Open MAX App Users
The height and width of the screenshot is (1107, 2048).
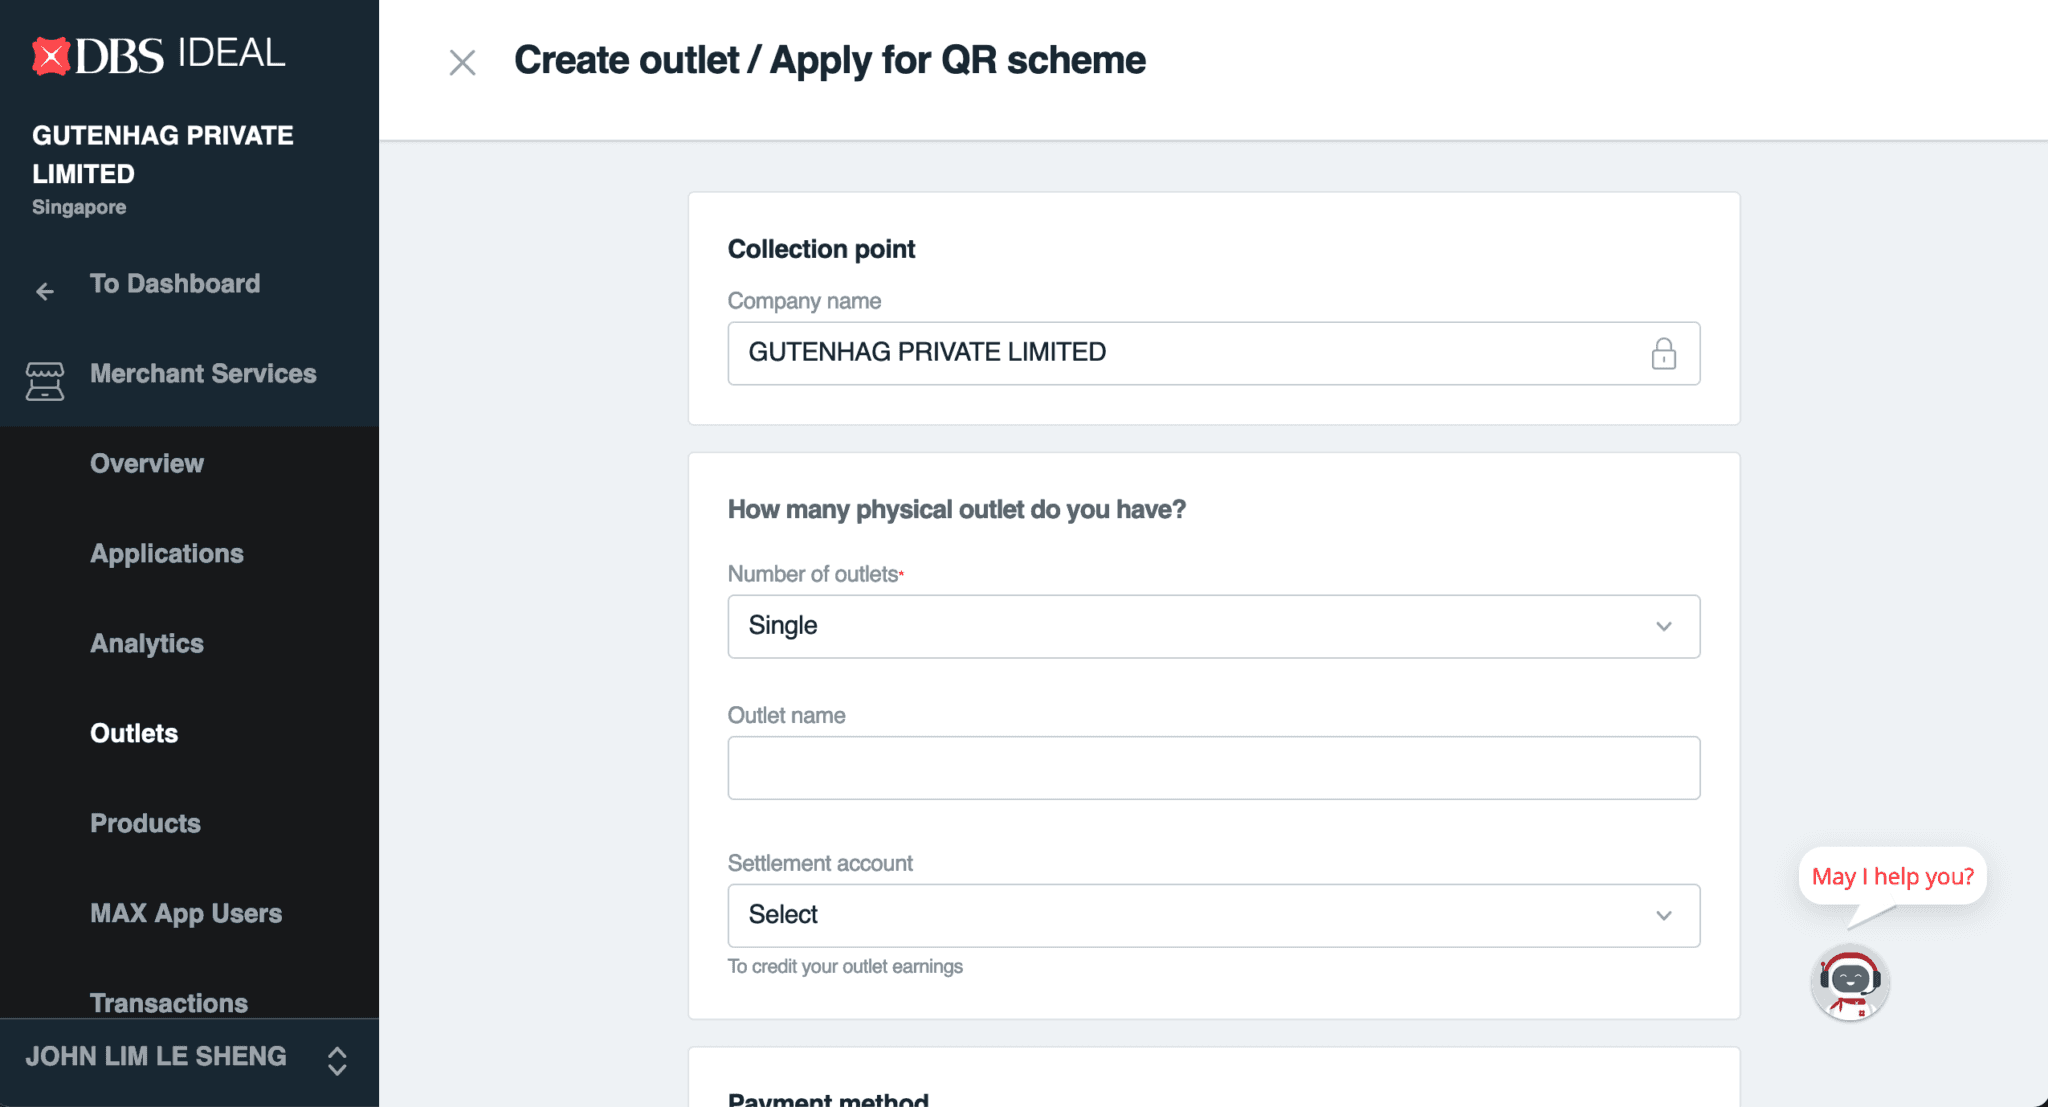(x=186, y=913)
